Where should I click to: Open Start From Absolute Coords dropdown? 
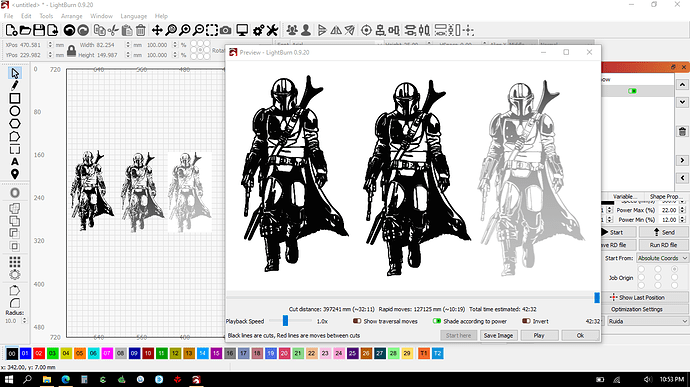click(x=662, y=258)
